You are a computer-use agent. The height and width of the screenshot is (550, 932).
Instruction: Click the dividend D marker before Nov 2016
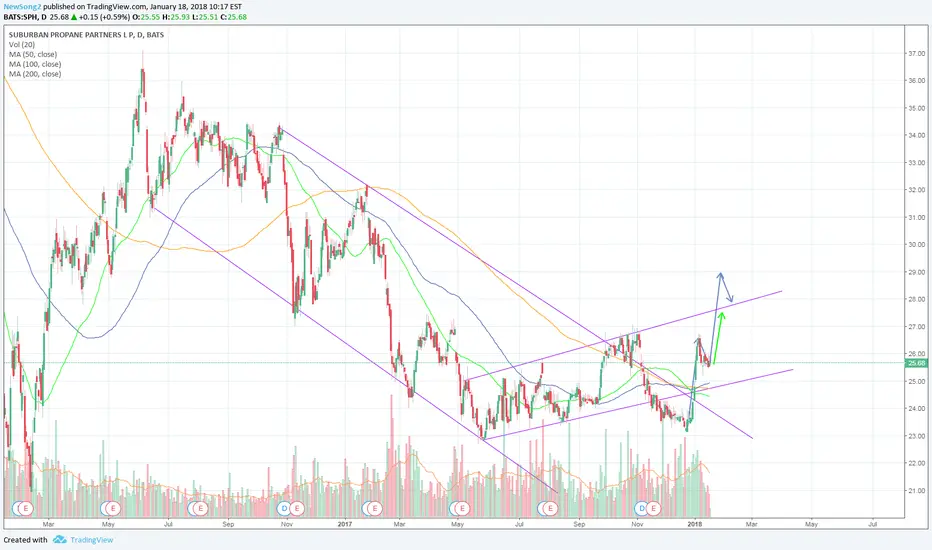(285, 508)
